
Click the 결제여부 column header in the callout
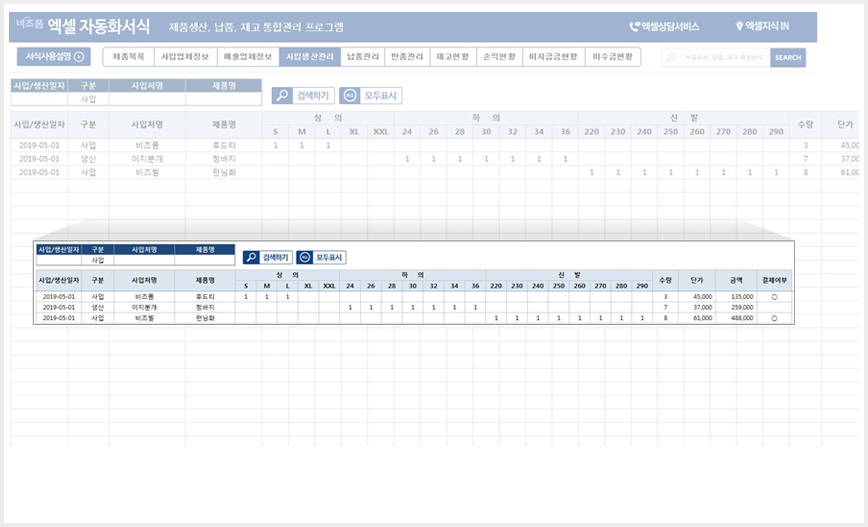(774, 280)
